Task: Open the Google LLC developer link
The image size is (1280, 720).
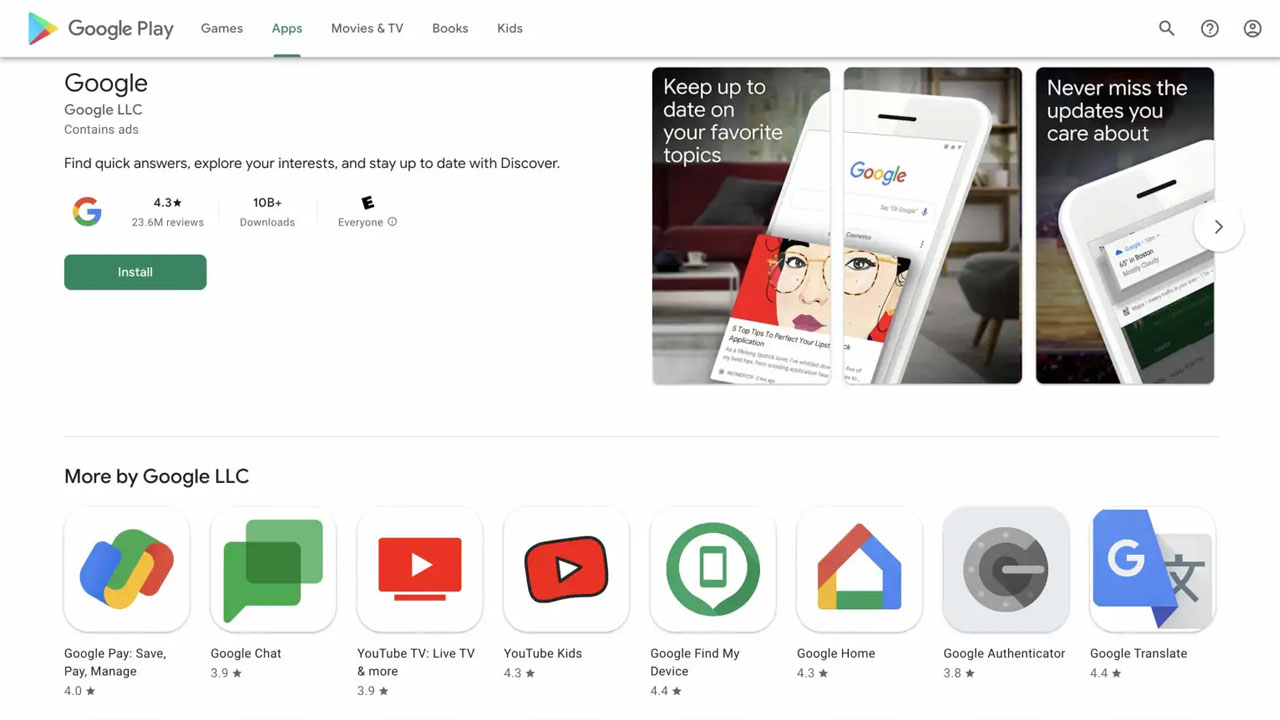Action: coord(103,110)
